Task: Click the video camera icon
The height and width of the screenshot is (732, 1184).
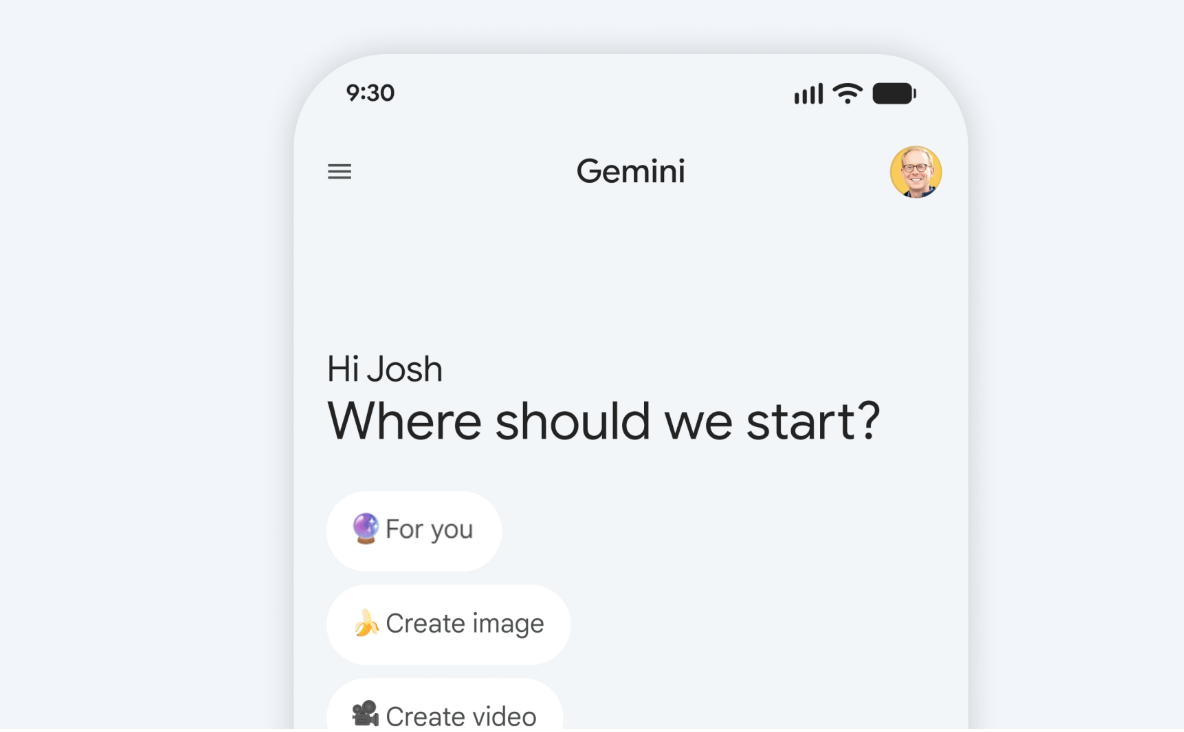Action: [x=365, y=714]
